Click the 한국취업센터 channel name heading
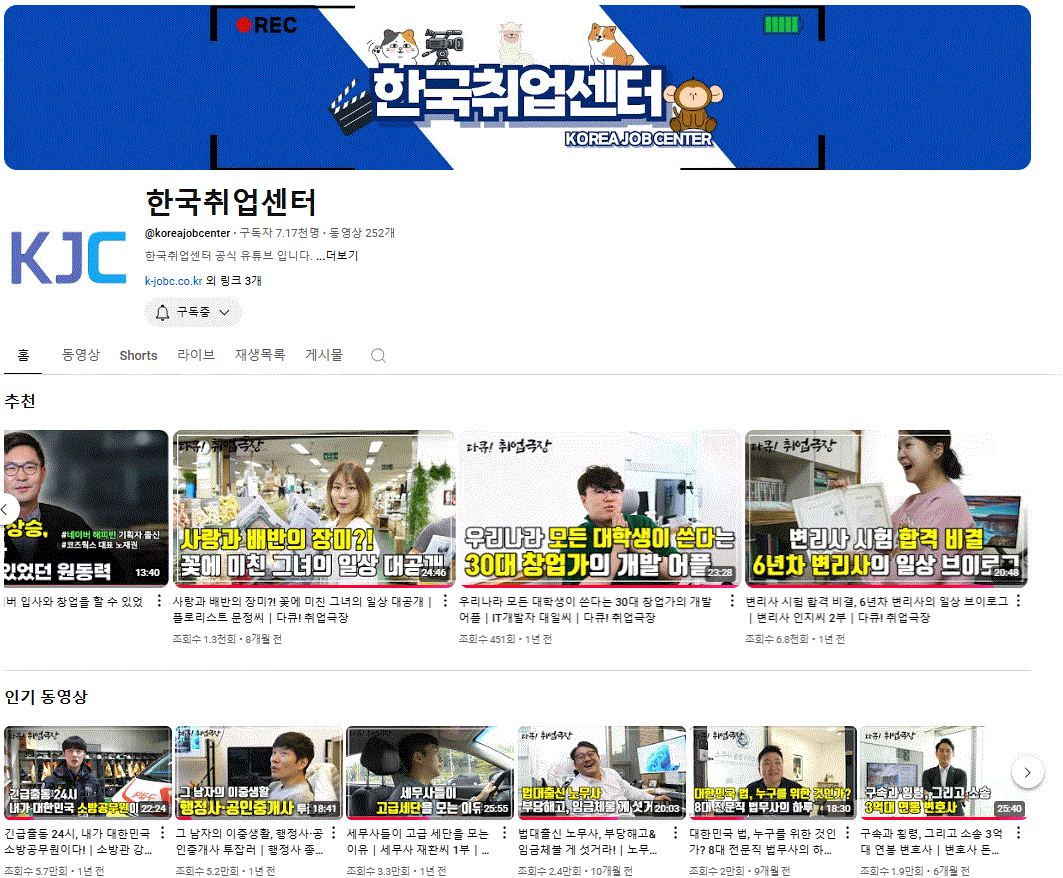 tap(231, 202)
